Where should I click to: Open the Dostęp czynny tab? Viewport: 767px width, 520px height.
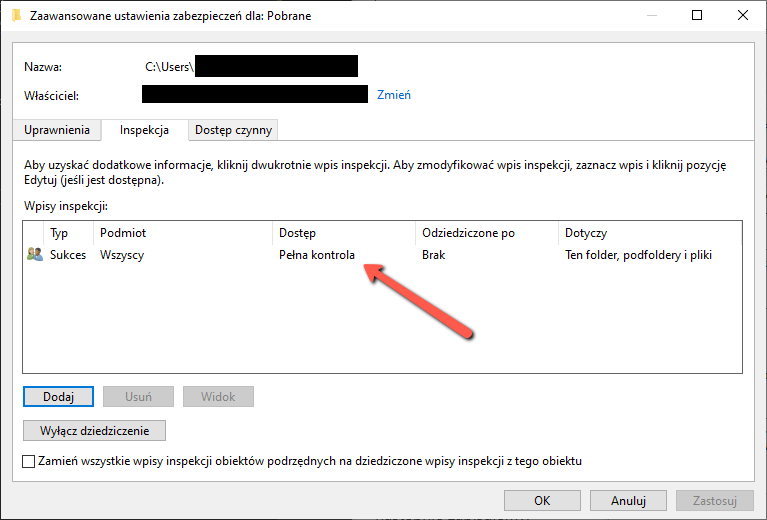(233, 130)
